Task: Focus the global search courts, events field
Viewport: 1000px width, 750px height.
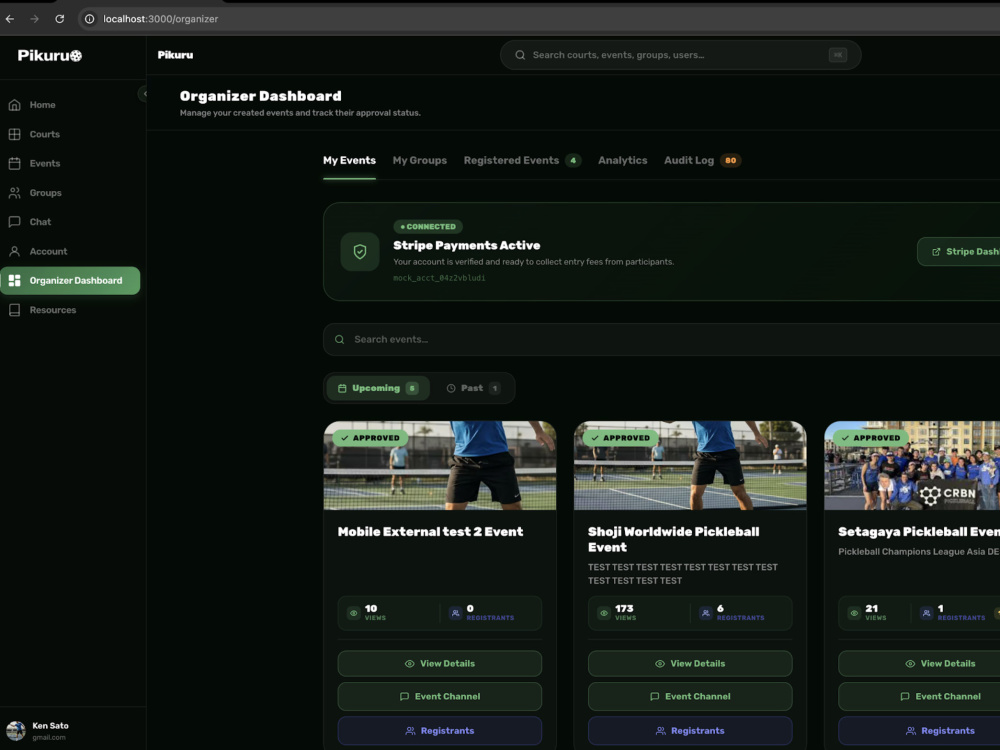Action: pos(680,55)
